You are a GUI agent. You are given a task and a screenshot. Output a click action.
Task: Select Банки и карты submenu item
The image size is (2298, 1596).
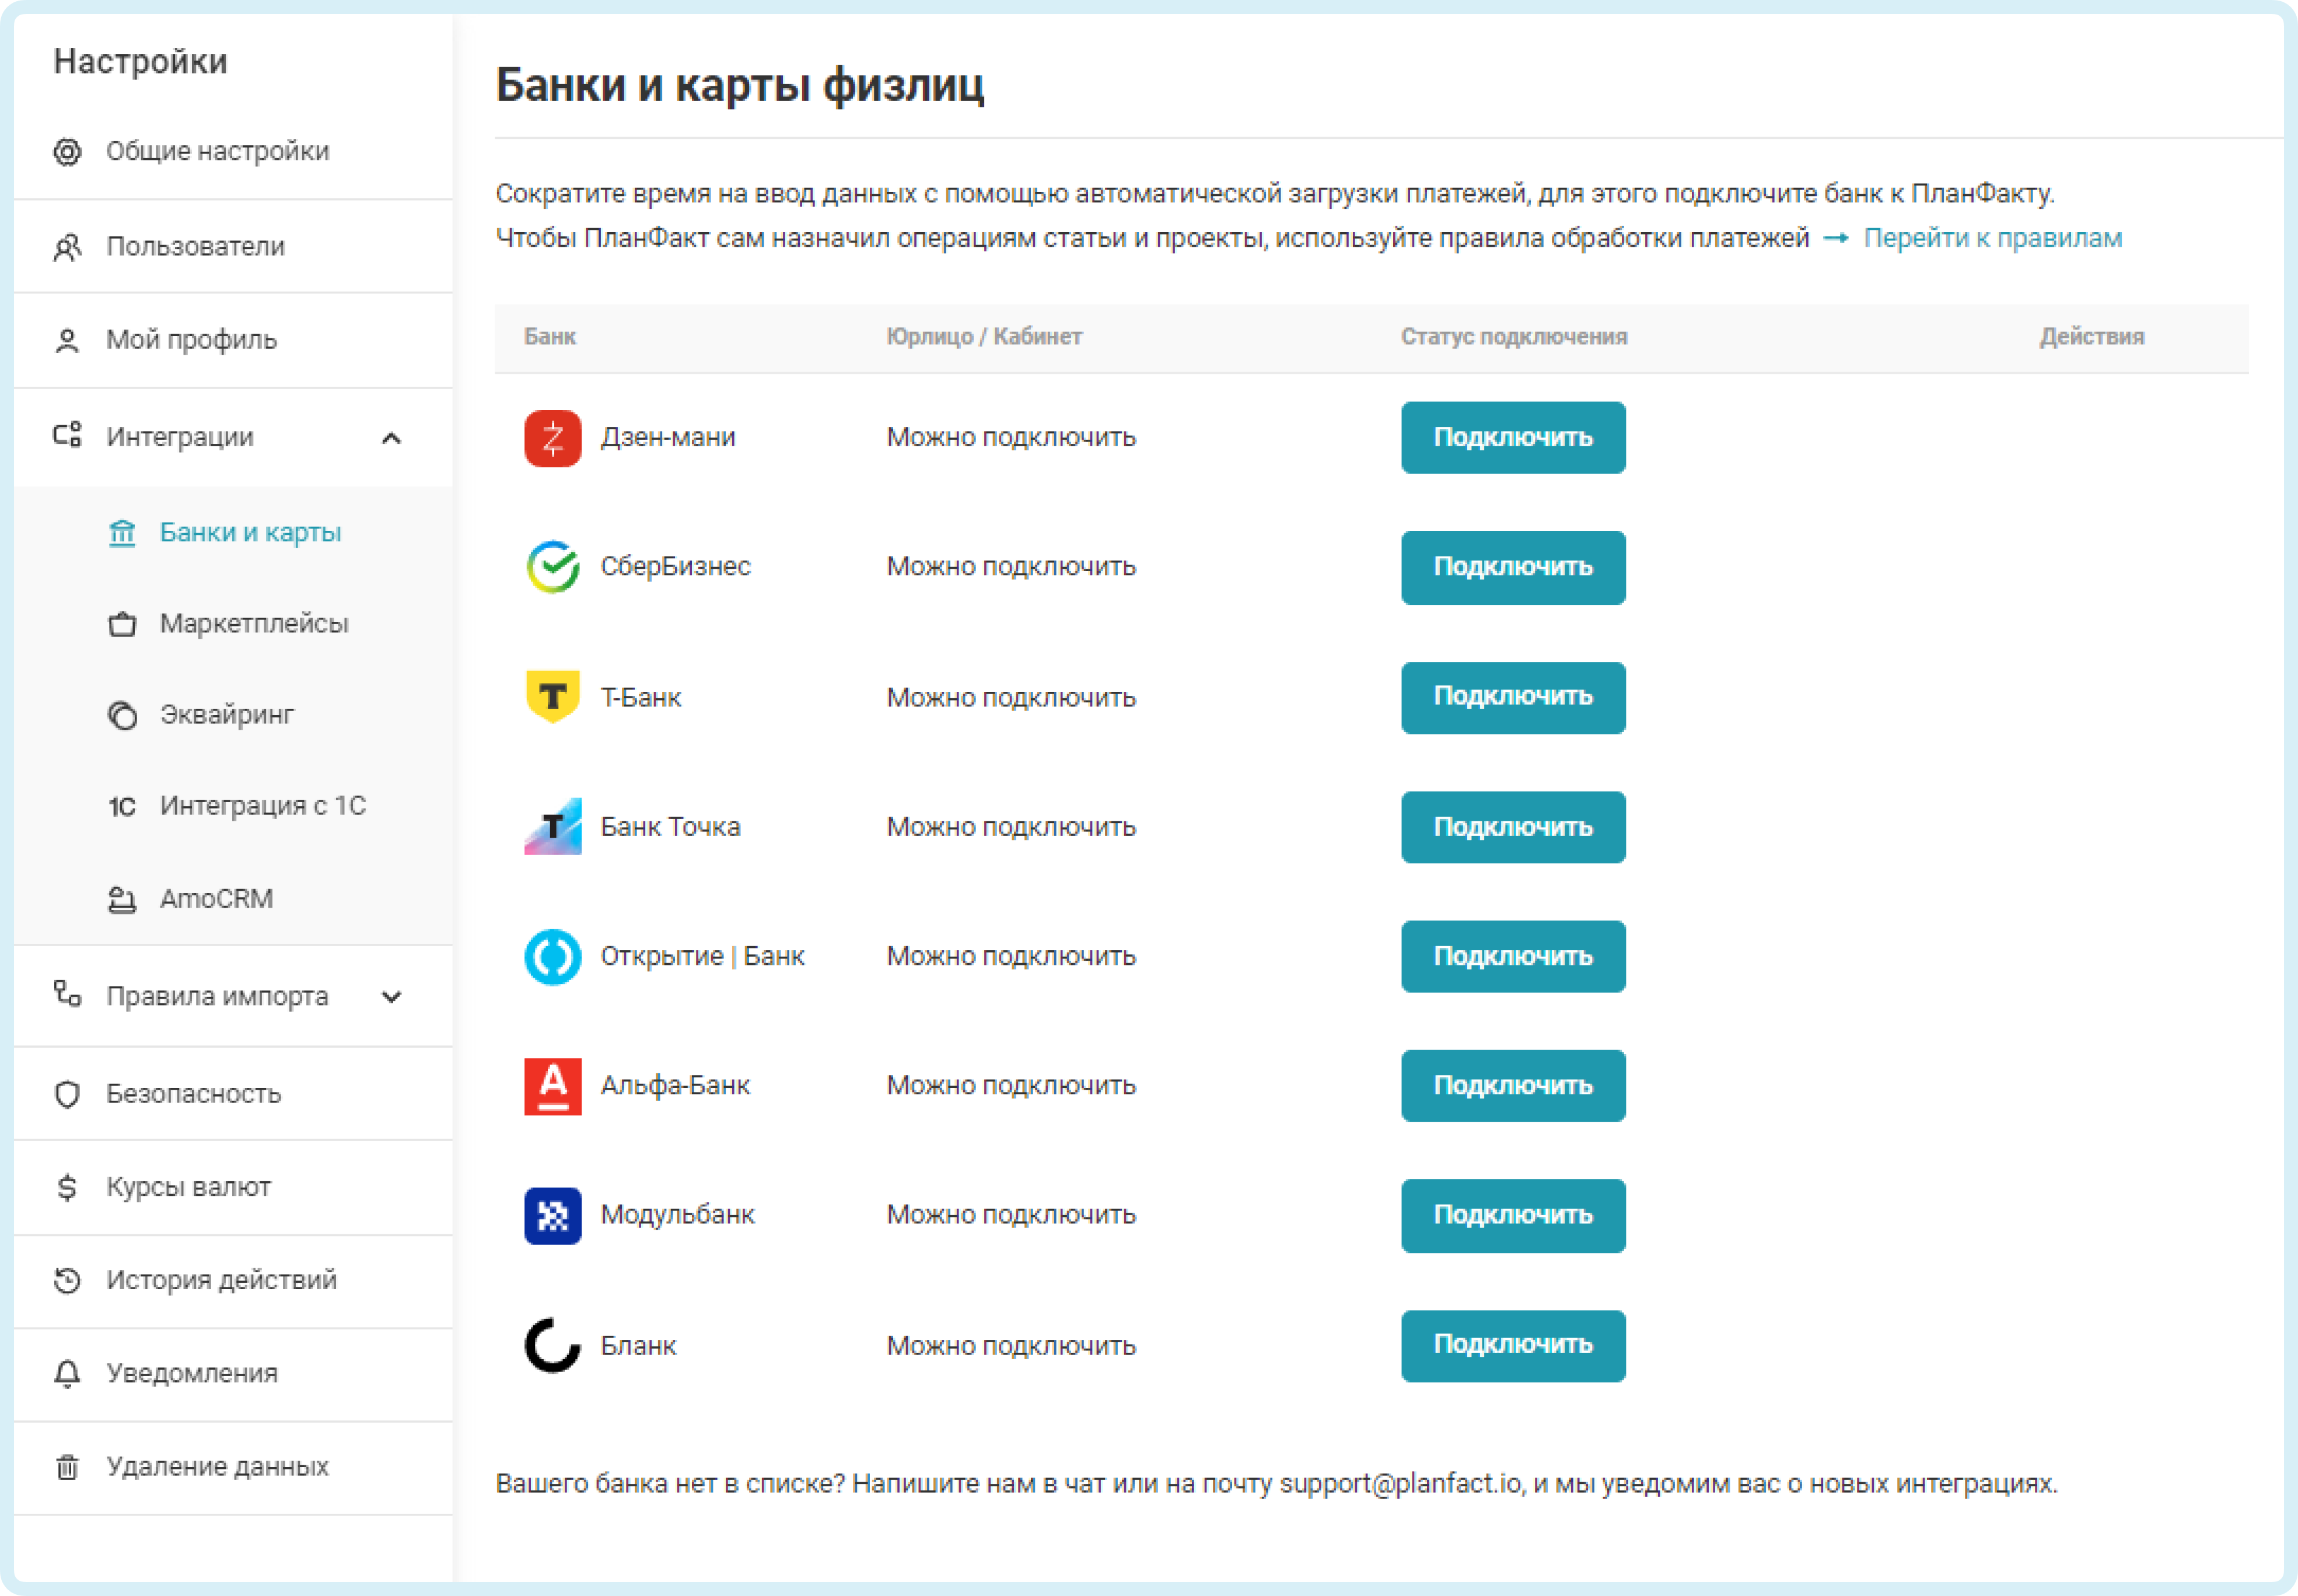[x=233, y=533]
